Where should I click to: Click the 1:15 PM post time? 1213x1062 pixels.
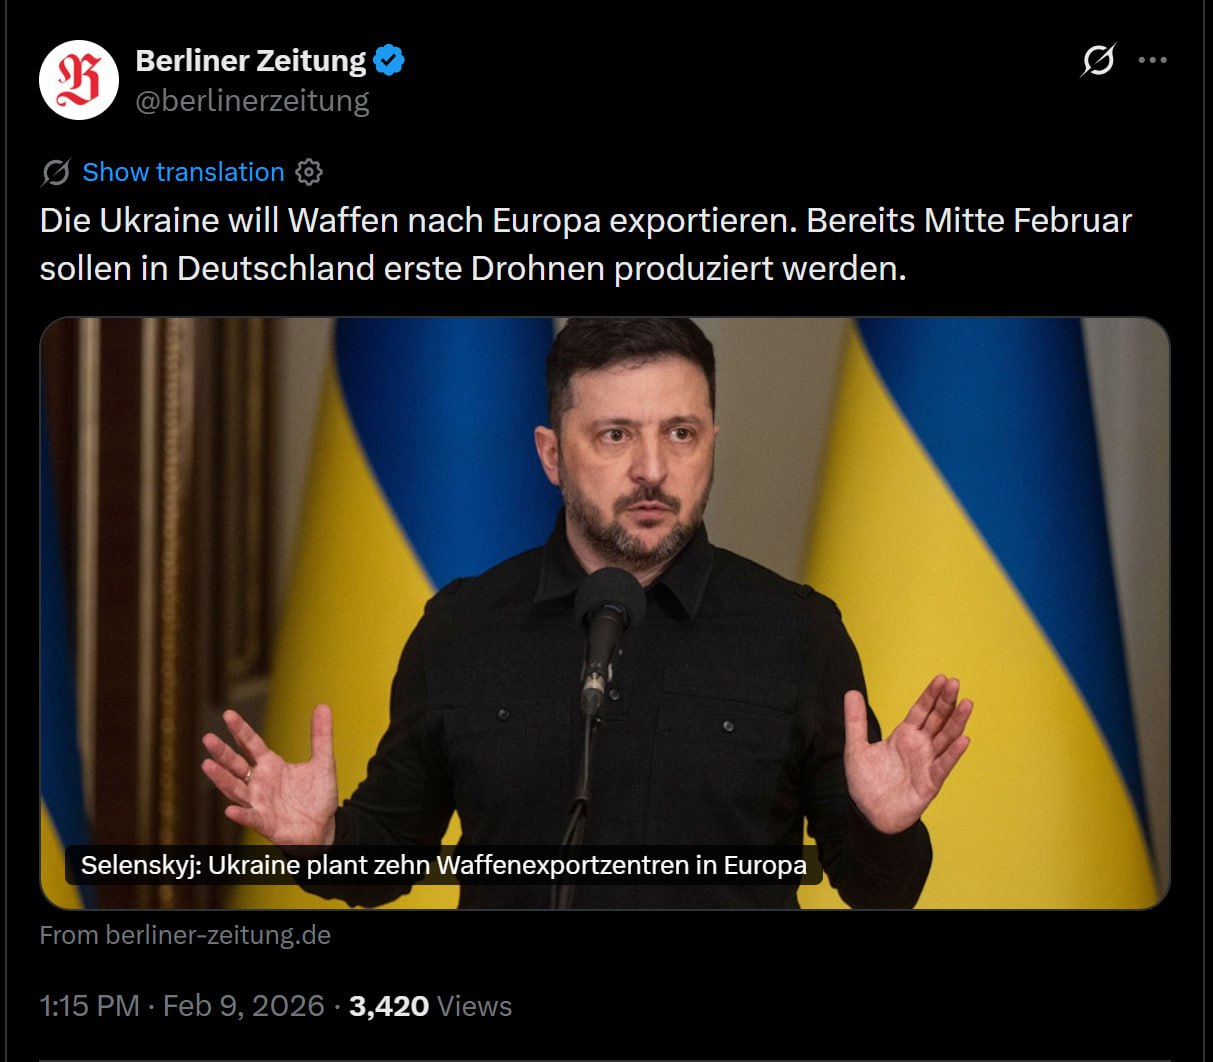point(89,1005)
